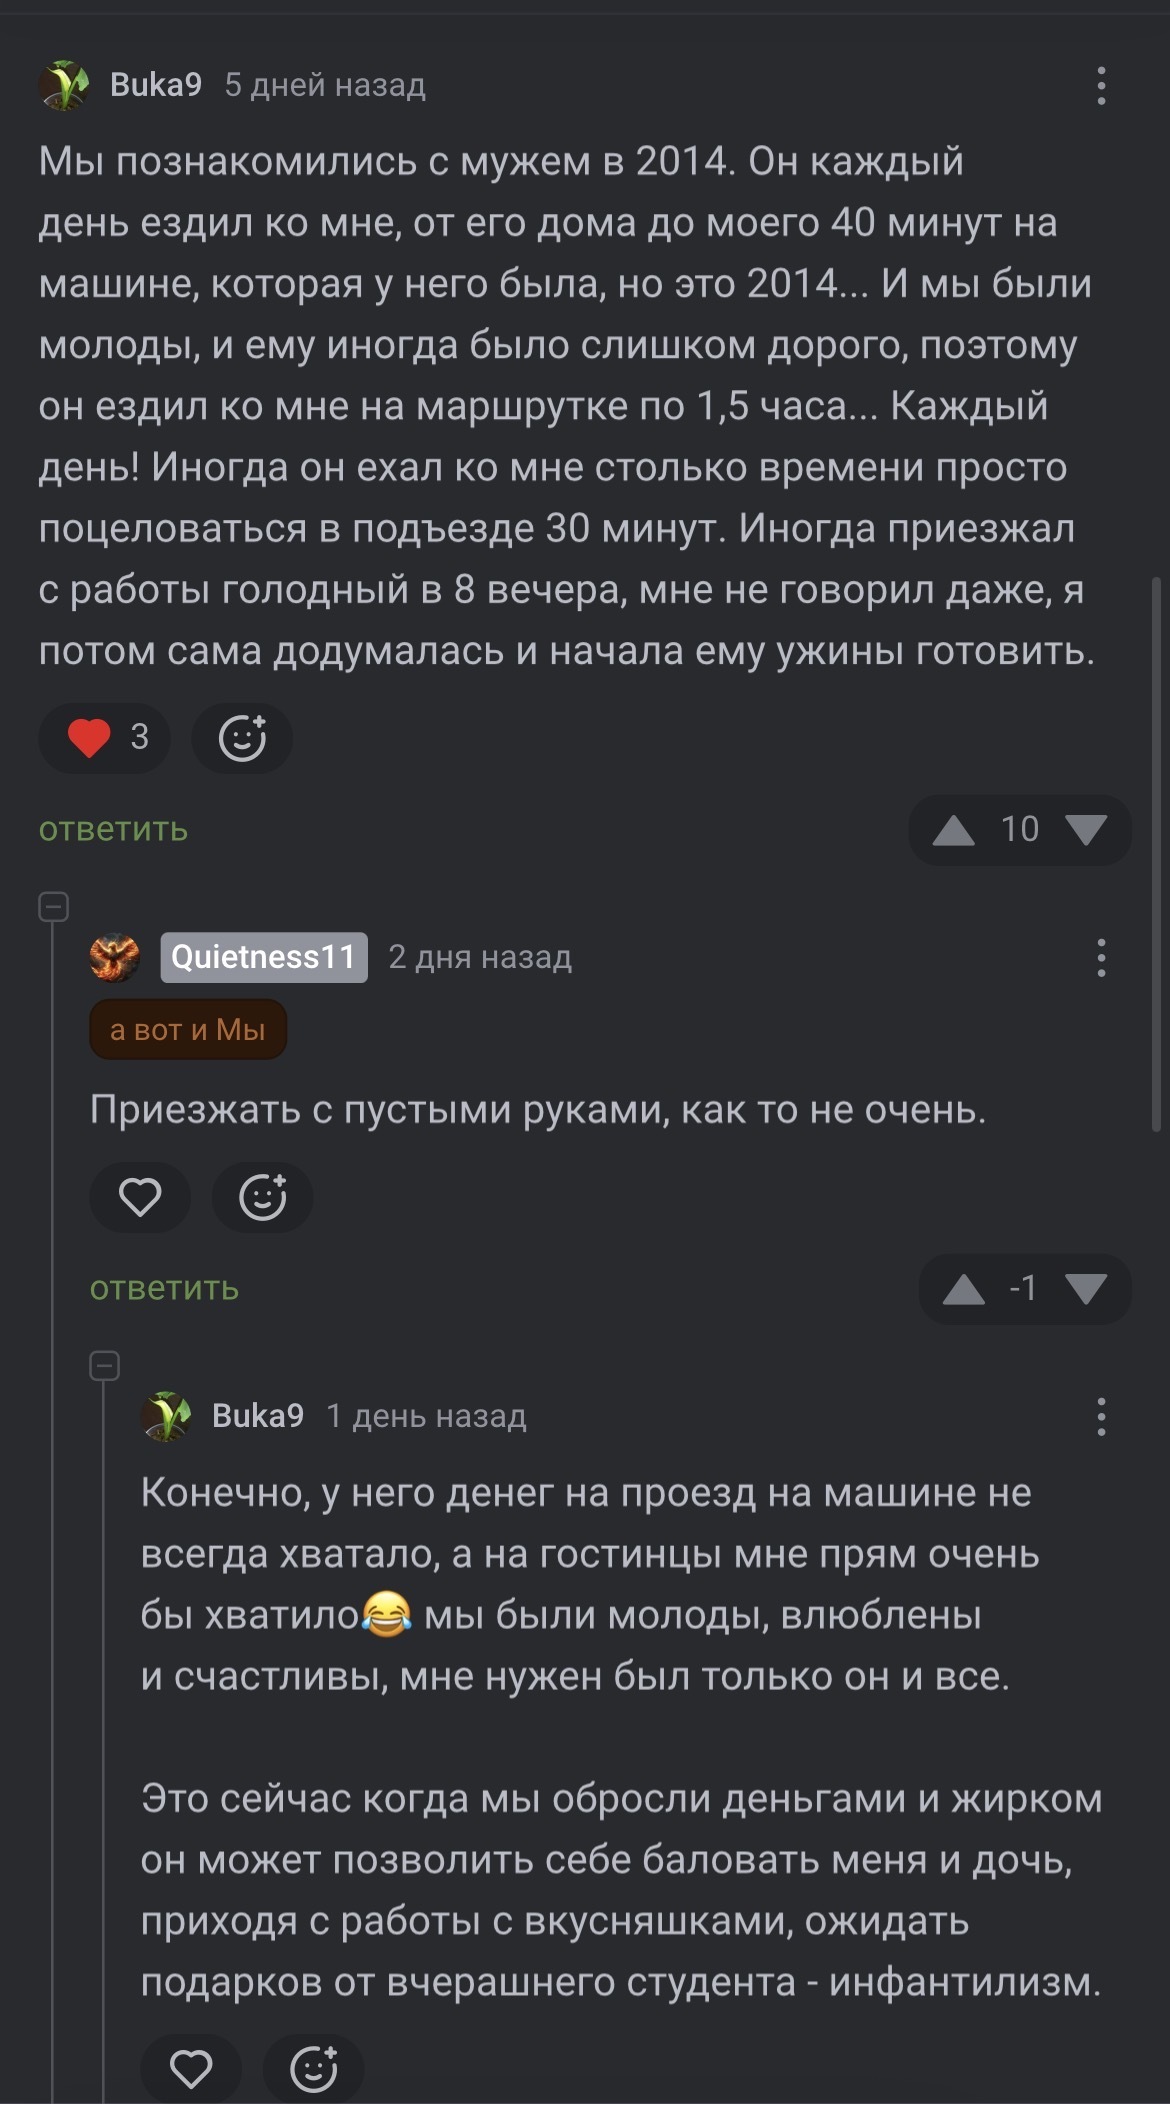This screenshot has height=2104, width=1170.
Task: Reply to Quietness11's comment
Action: [164, 1289]
